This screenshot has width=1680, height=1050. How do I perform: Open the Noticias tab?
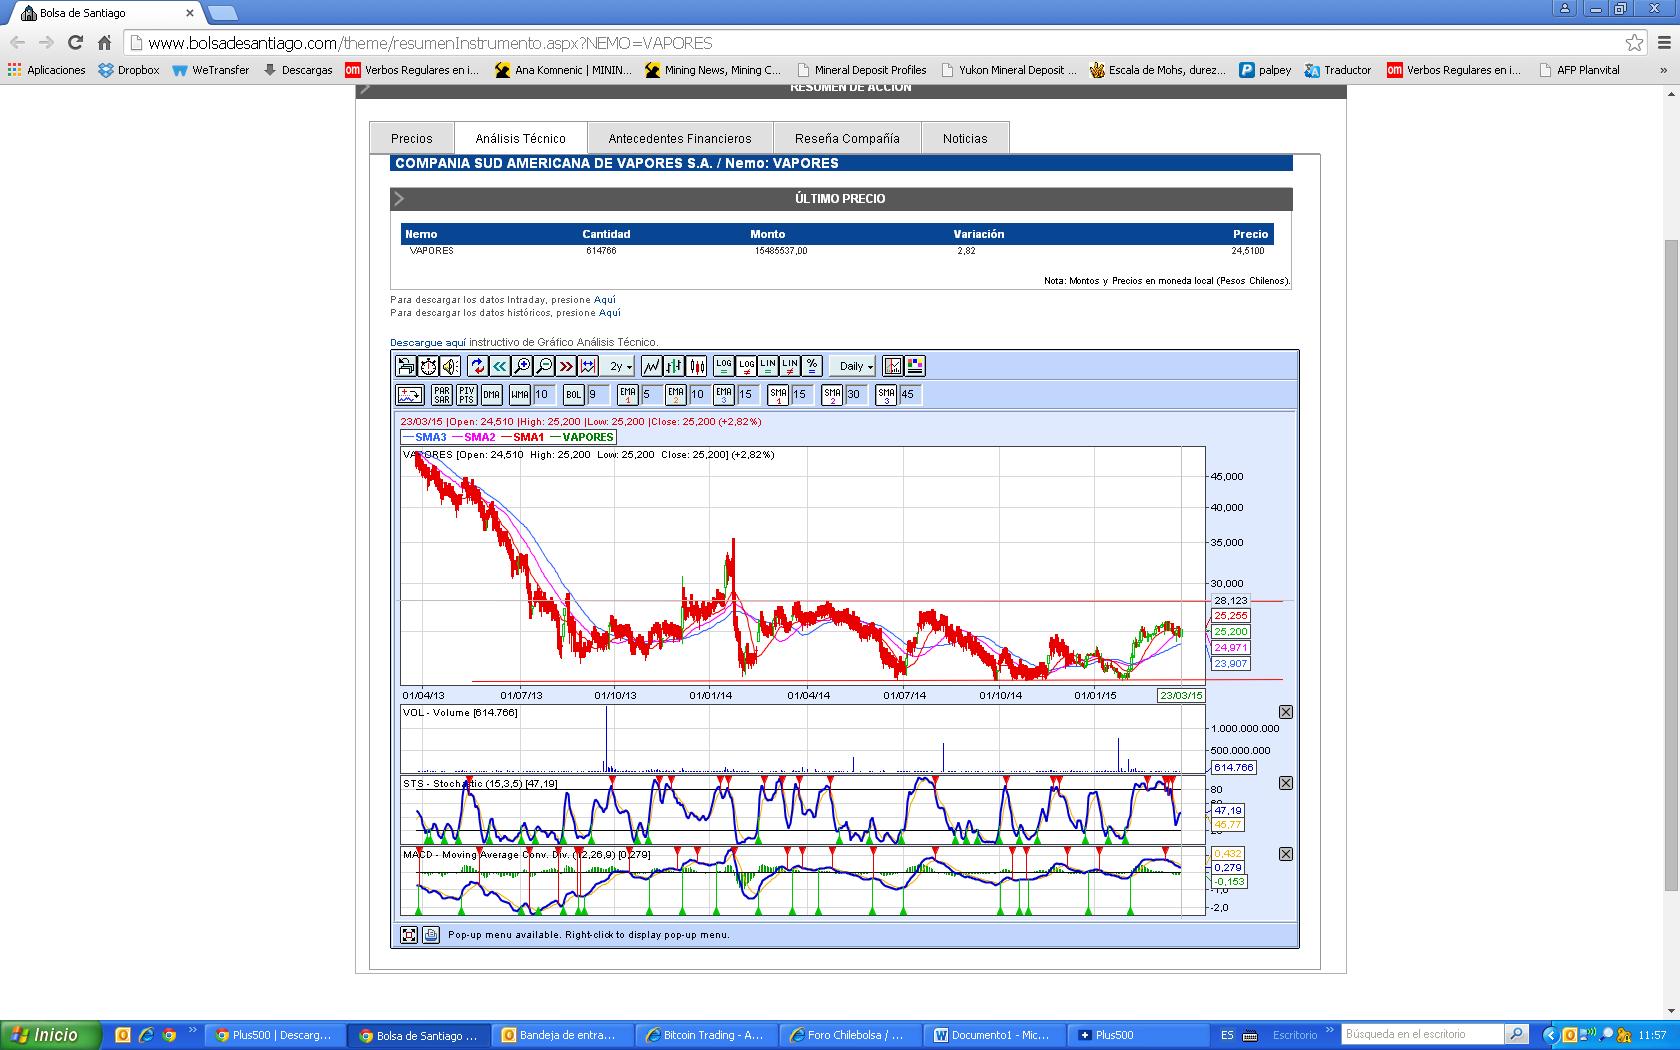point(965,139)
